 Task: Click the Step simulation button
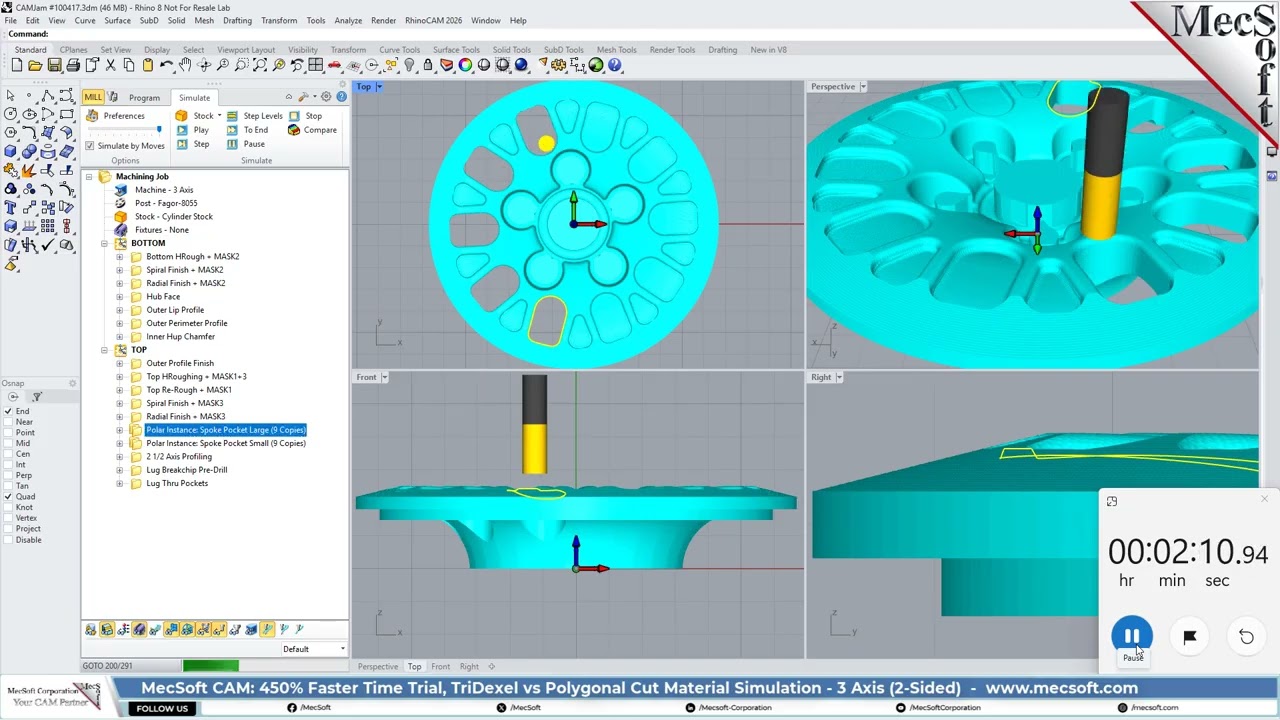coord(194,144)
